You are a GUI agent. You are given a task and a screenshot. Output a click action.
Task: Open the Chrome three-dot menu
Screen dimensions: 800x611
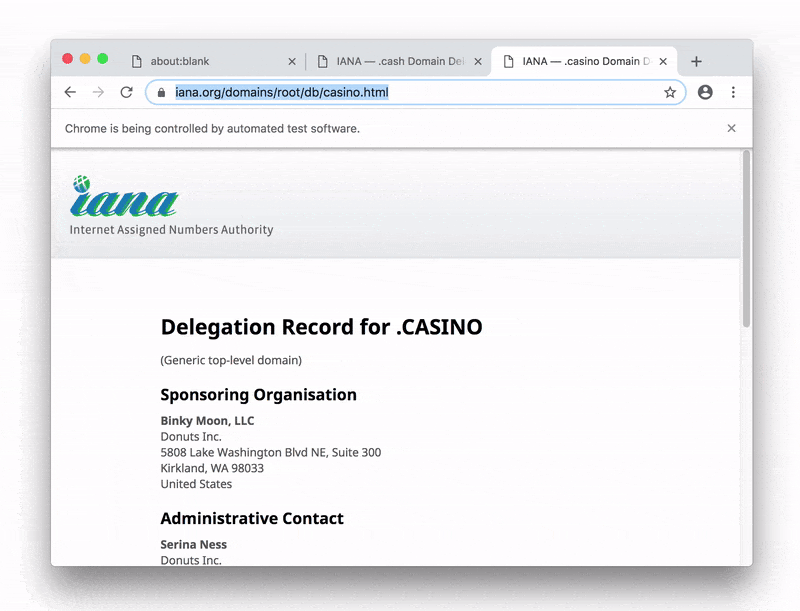[x=733, y=92]
